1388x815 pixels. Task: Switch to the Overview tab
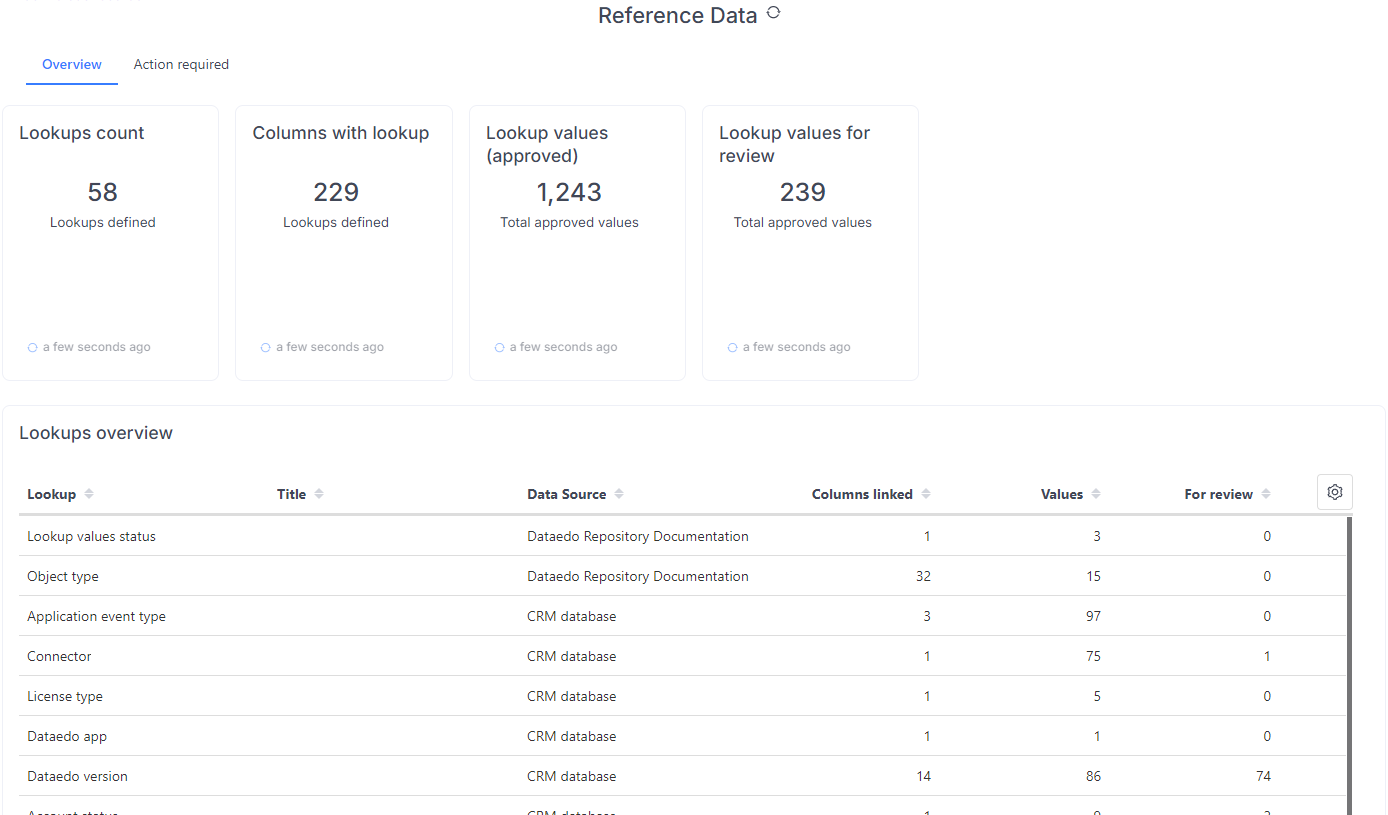[72, 64]
